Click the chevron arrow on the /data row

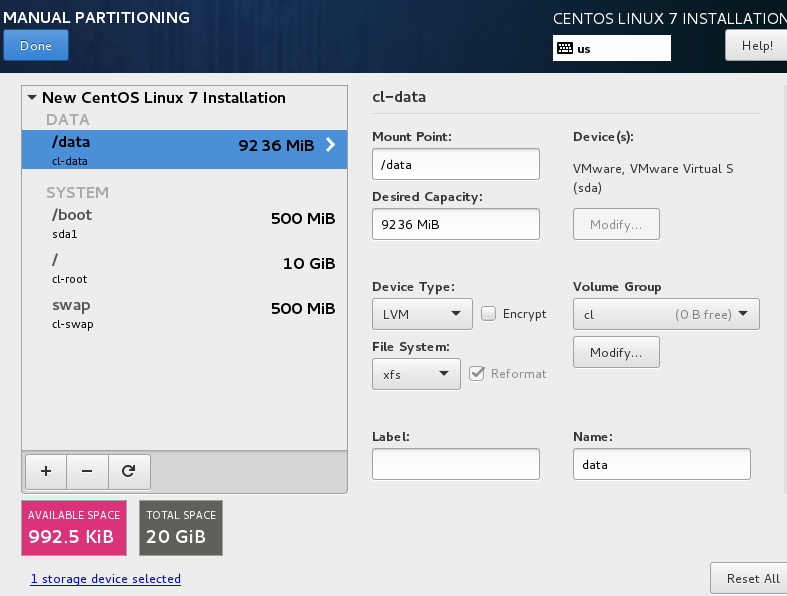[330, 145]
